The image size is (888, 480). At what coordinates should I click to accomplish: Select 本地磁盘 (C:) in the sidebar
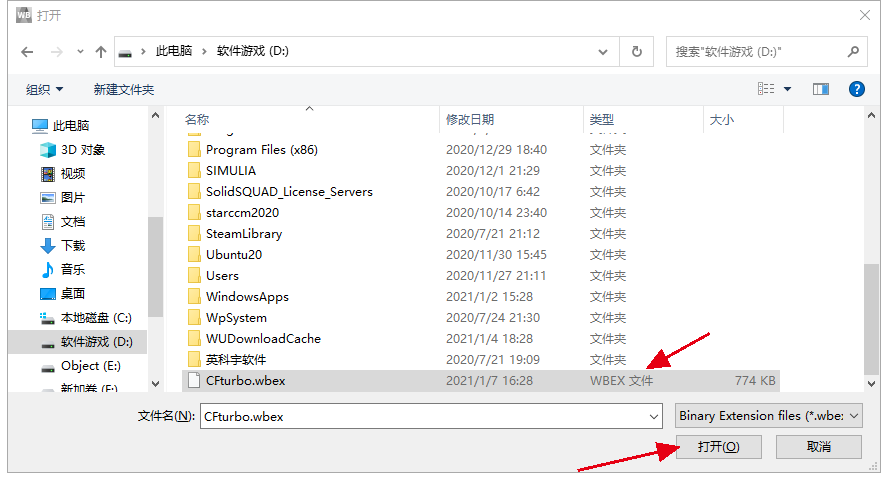96,318
